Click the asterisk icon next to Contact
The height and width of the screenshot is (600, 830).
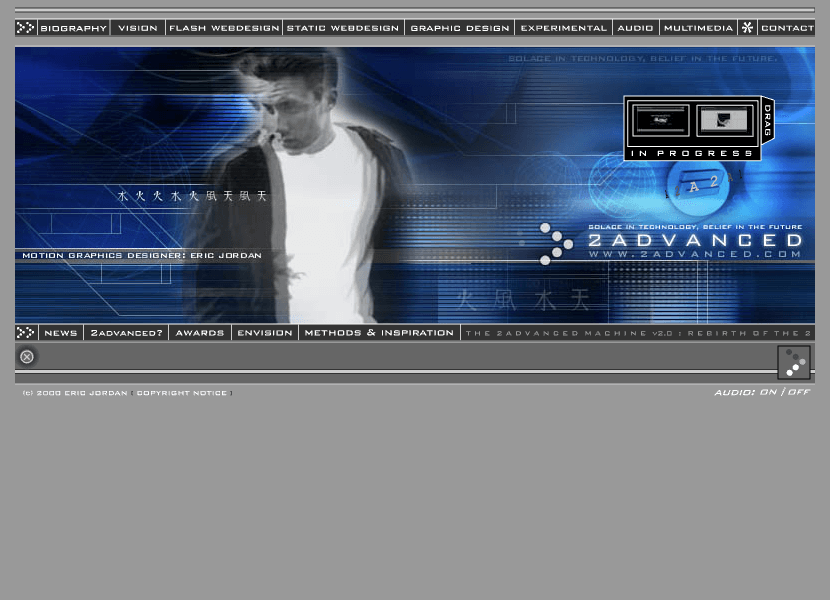(747, 28)
